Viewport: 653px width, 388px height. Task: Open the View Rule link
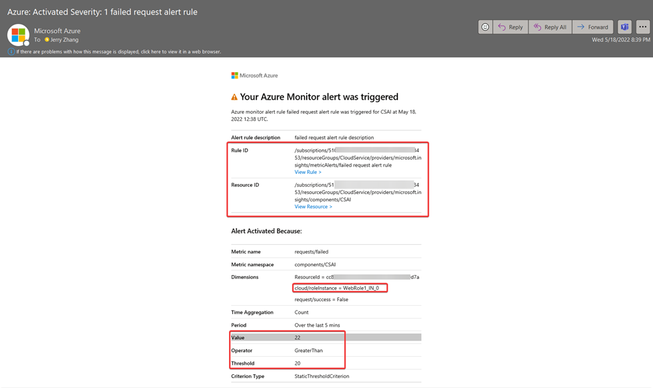pos(308,172)
